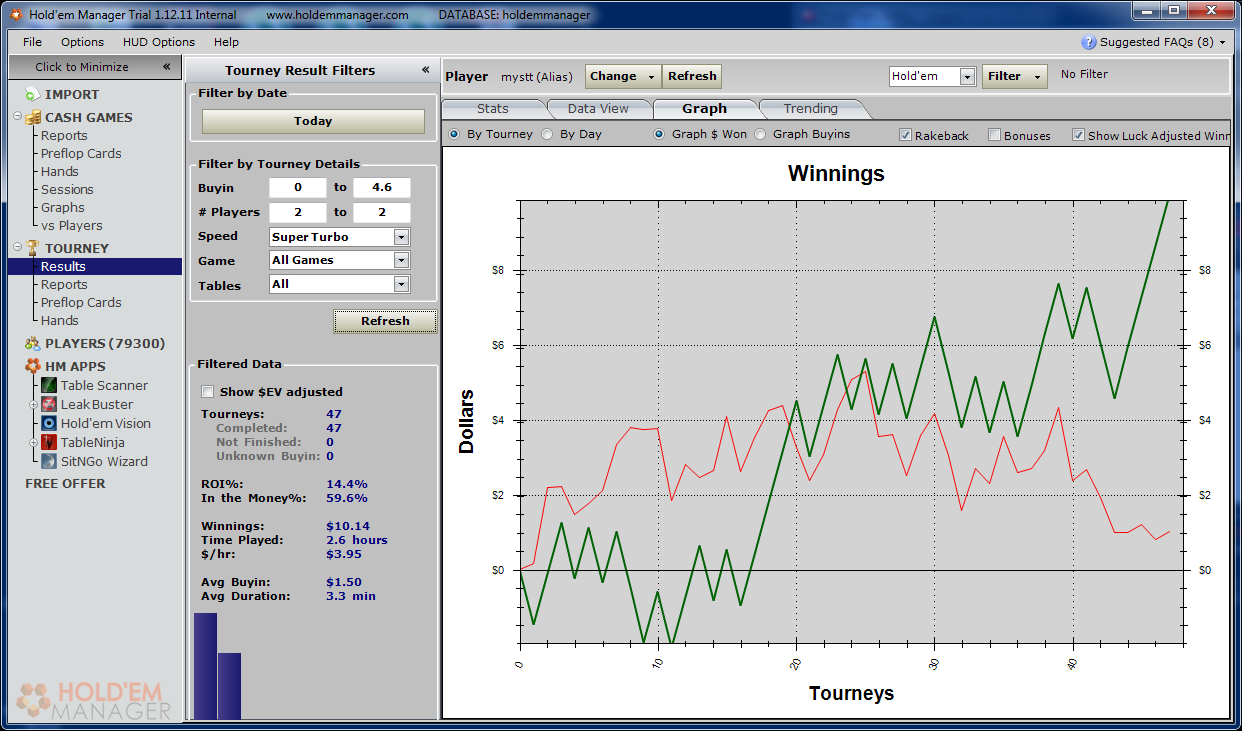Open the Table Scanner app icon
The width and height of the screenshot is (1242, 731).
click(x=49, y=385)
